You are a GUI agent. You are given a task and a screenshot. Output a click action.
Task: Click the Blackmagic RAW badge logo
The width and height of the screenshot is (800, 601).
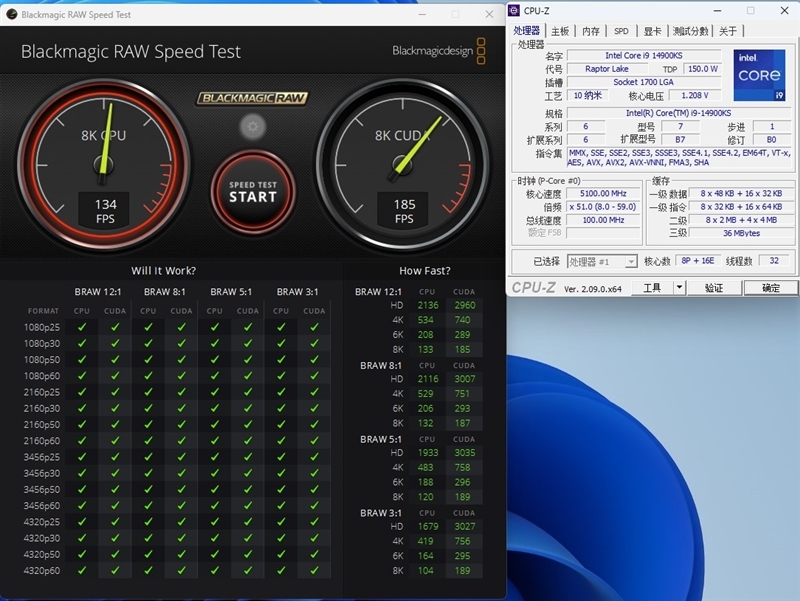click(252, 98)
